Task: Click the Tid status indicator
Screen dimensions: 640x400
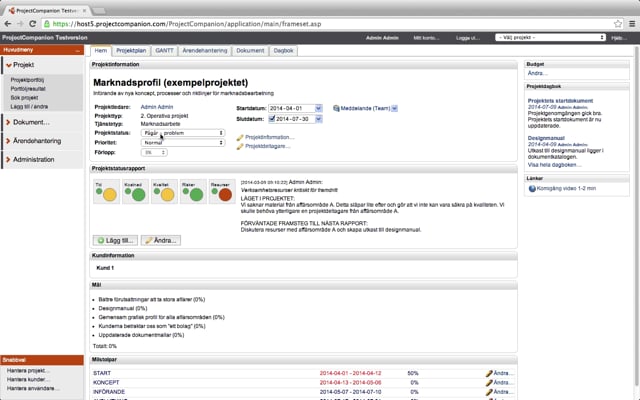Action: [x=107, y=191]
